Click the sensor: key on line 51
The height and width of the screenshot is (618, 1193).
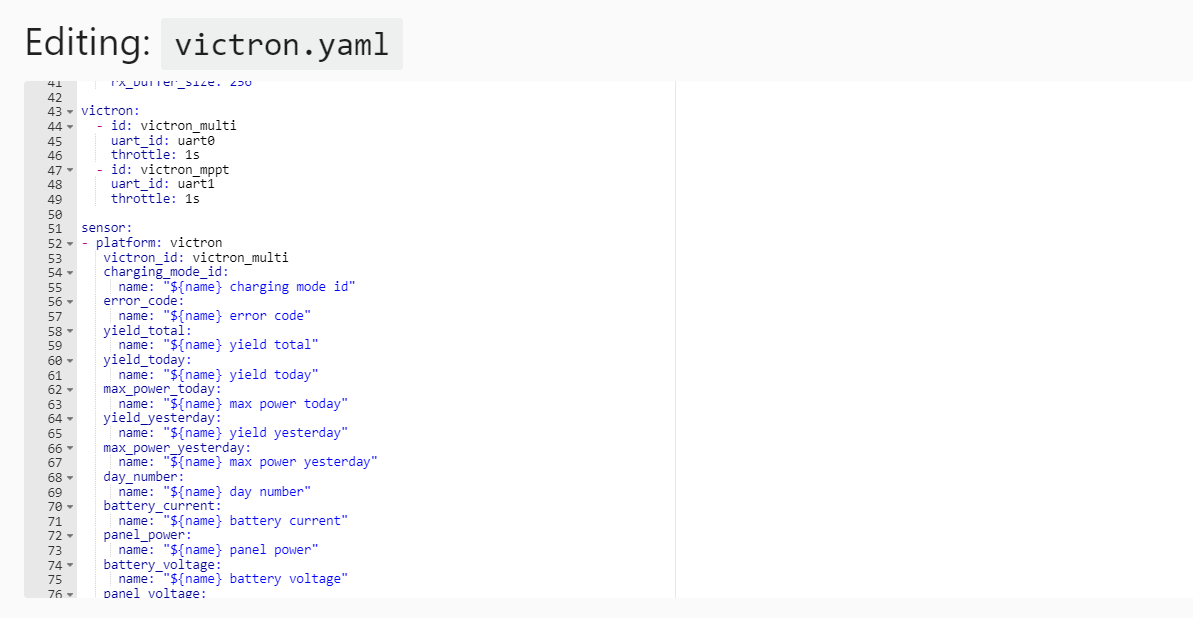click(x=105, y=227)
